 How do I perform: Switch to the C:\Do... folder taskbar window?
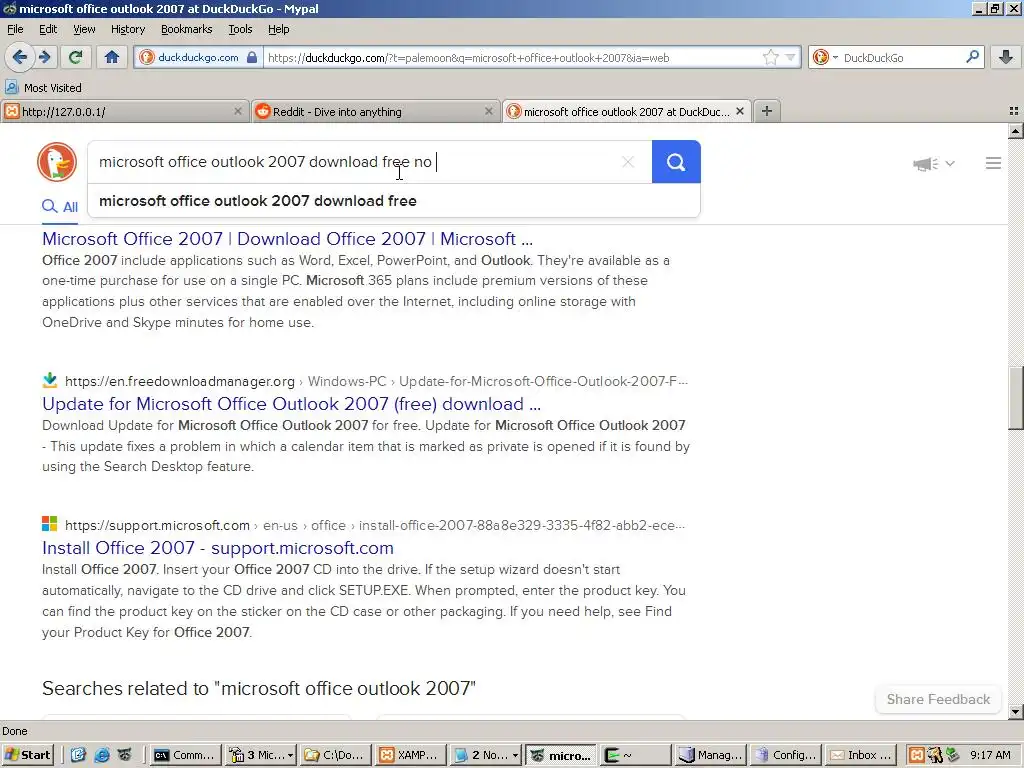coord(336,755)
